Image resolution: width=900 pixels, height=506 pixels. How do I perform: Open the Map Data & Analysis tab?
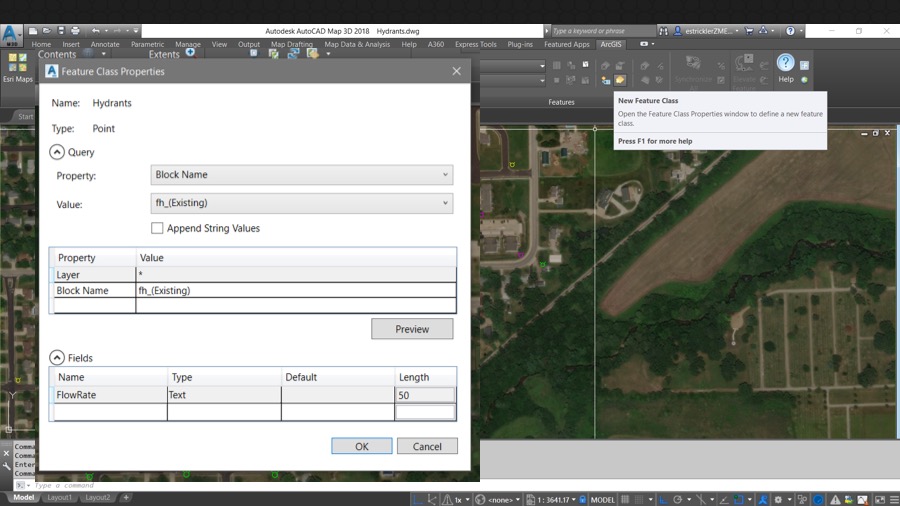(x=357, y=44)
